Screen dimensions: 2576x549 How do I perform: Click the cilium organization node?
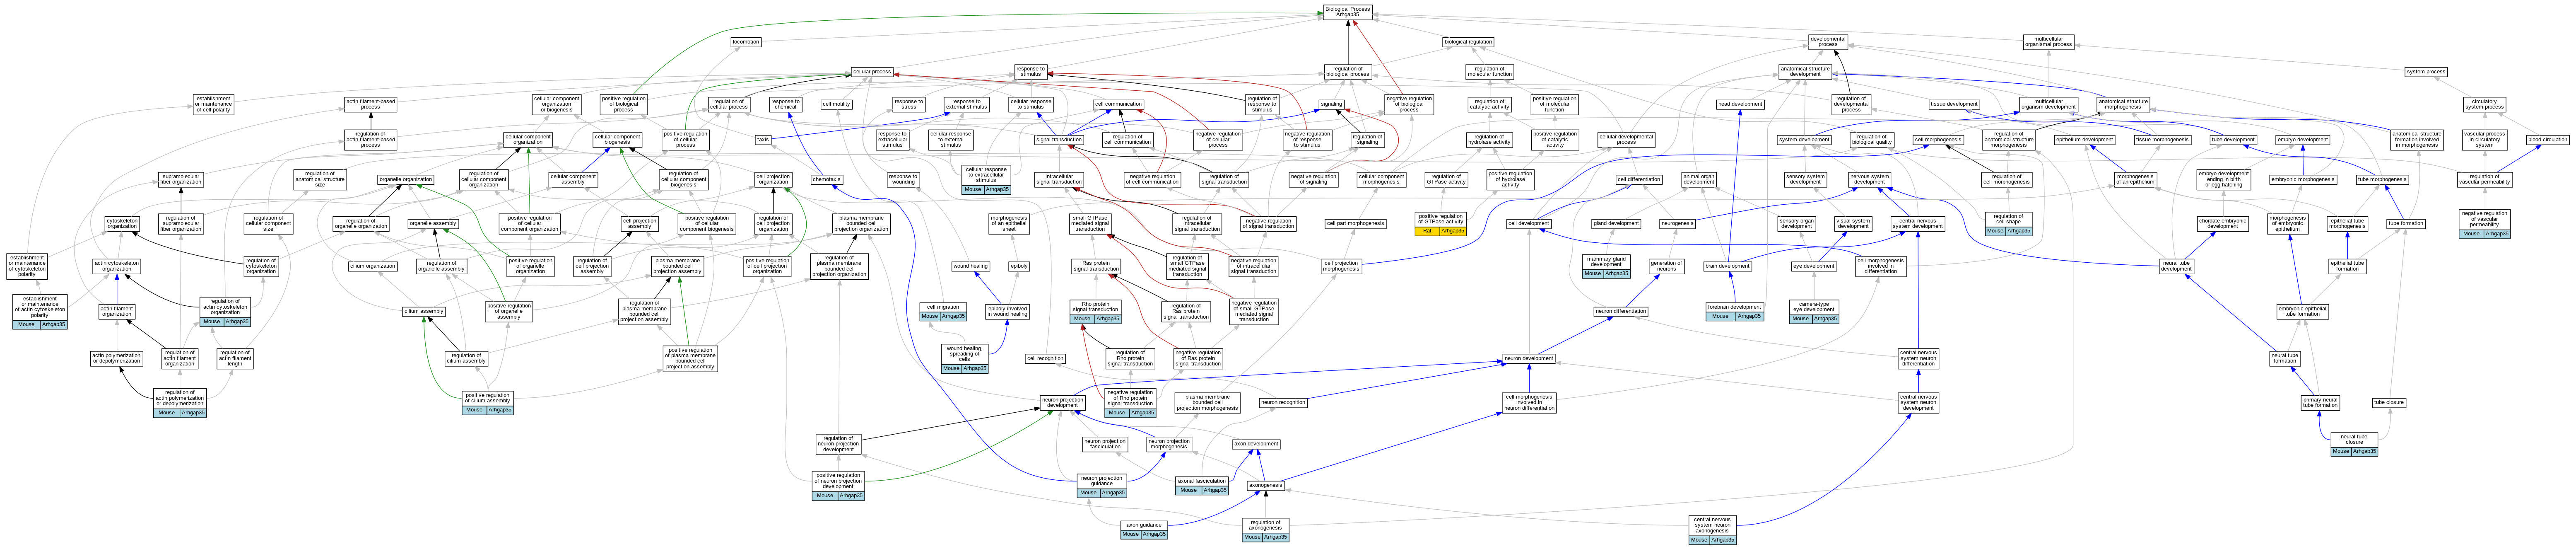(x=373, y=266)
